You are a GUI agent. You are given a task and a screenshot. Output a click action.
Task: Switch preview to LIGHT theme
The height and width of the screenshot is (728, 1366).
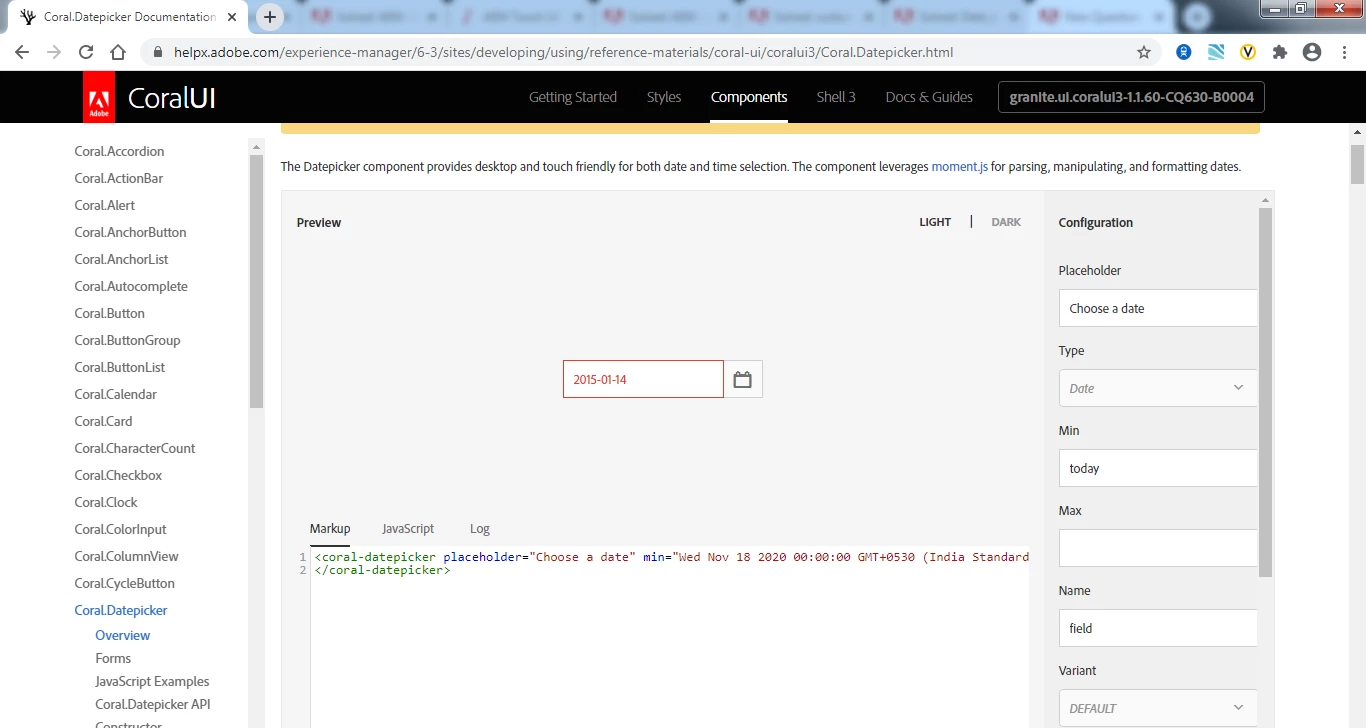point(935,222)
